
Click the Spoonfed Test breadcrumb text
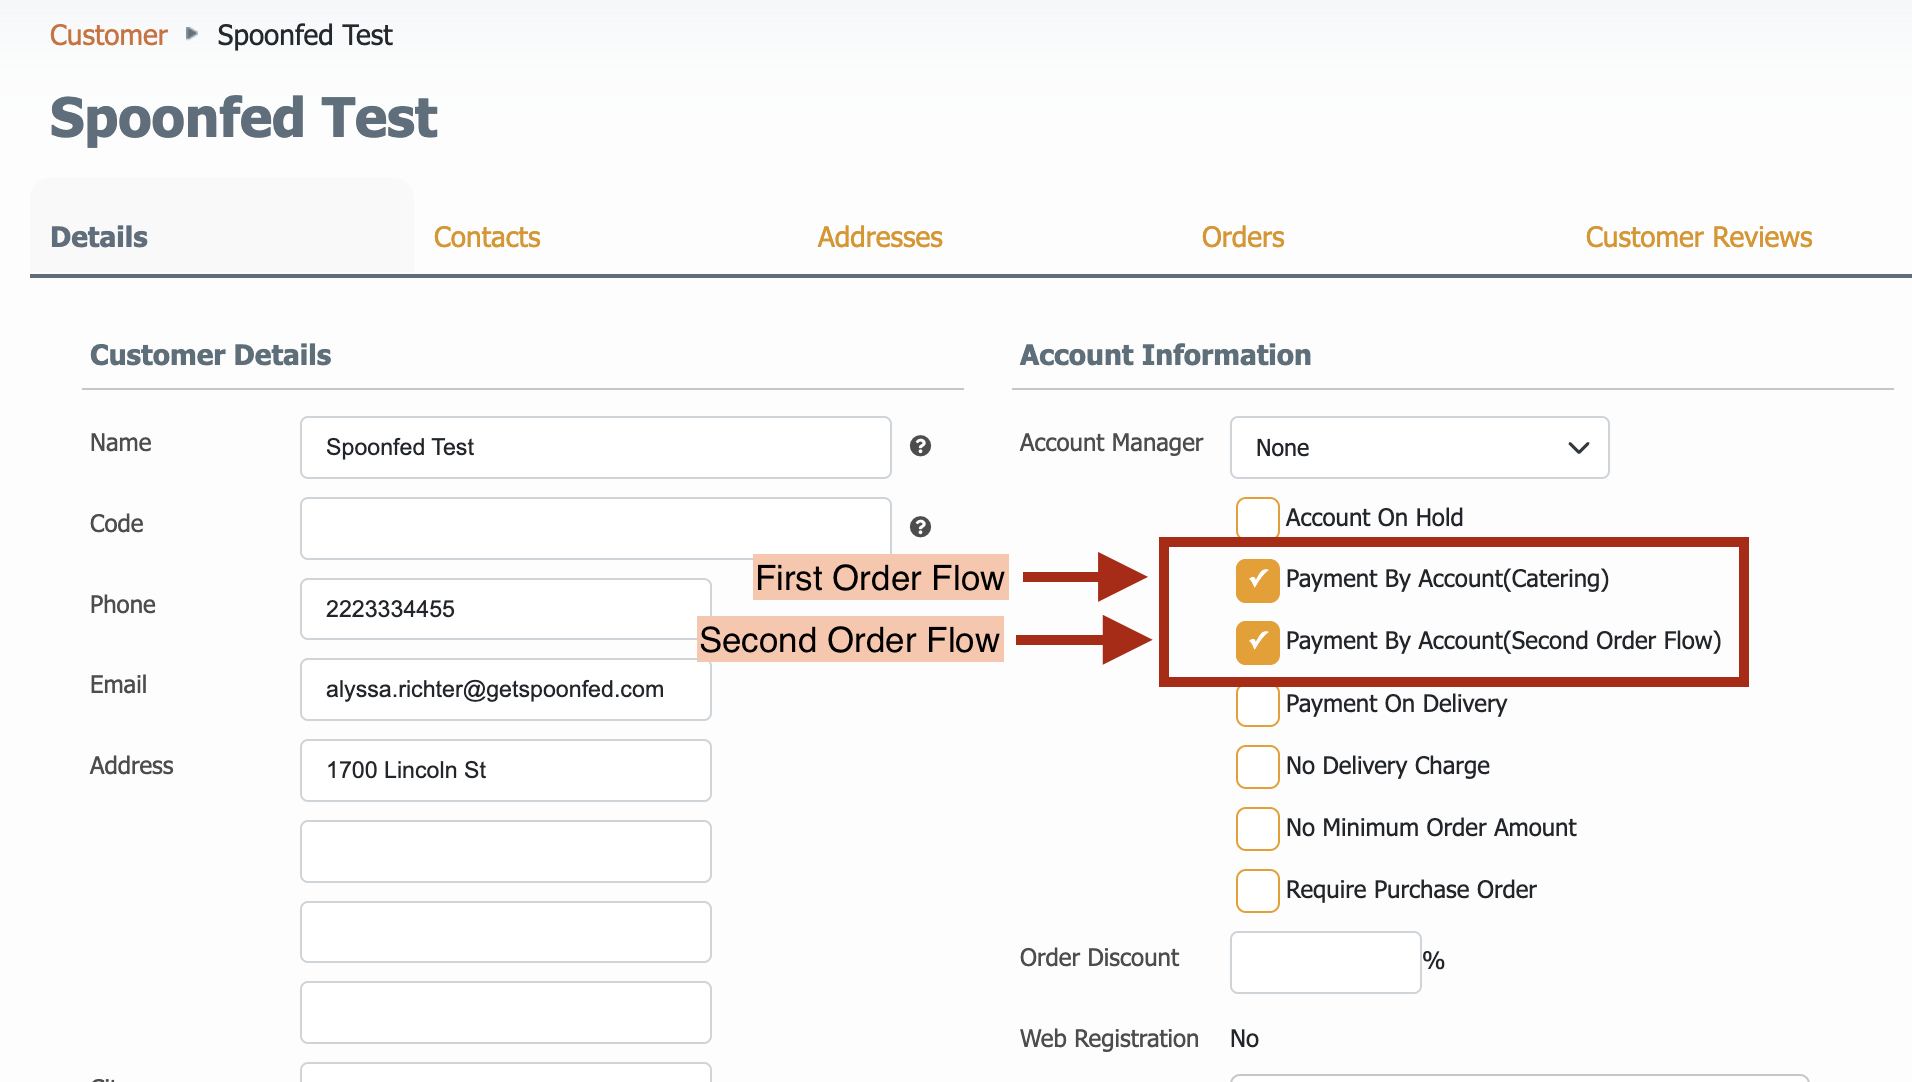[x=304, y=35]
